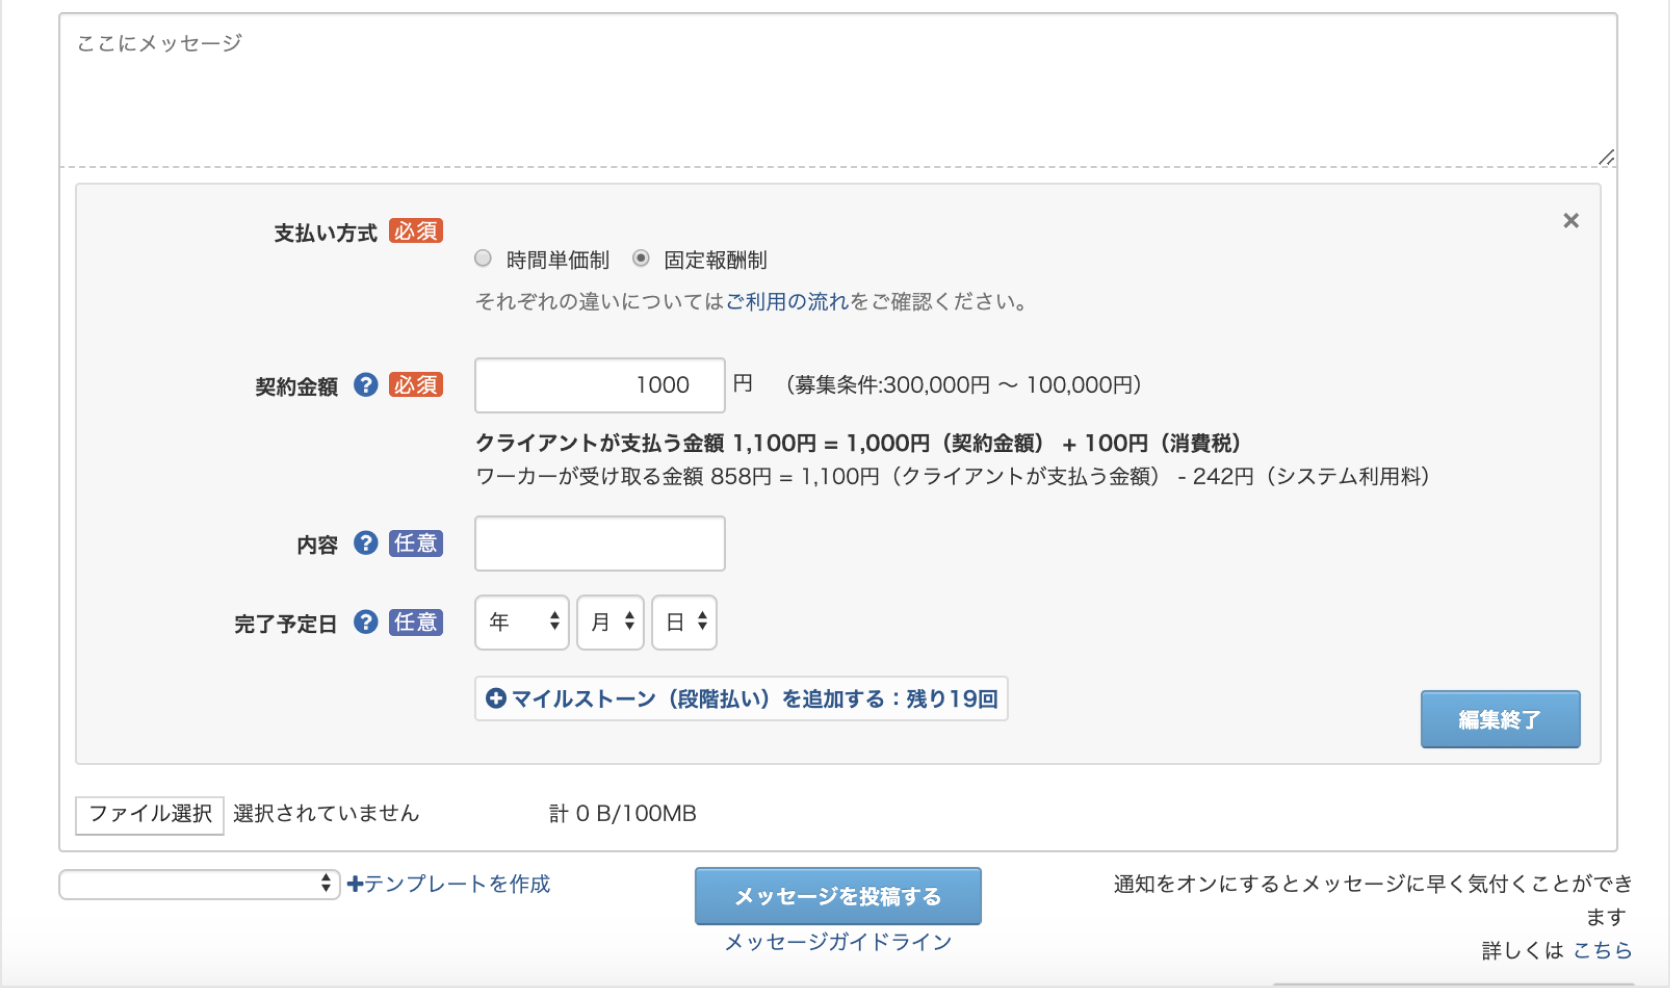The height and width of the screenshot is (988, 1670).
Task: Open the 日 day dropdown
Action: click(684, 622)
